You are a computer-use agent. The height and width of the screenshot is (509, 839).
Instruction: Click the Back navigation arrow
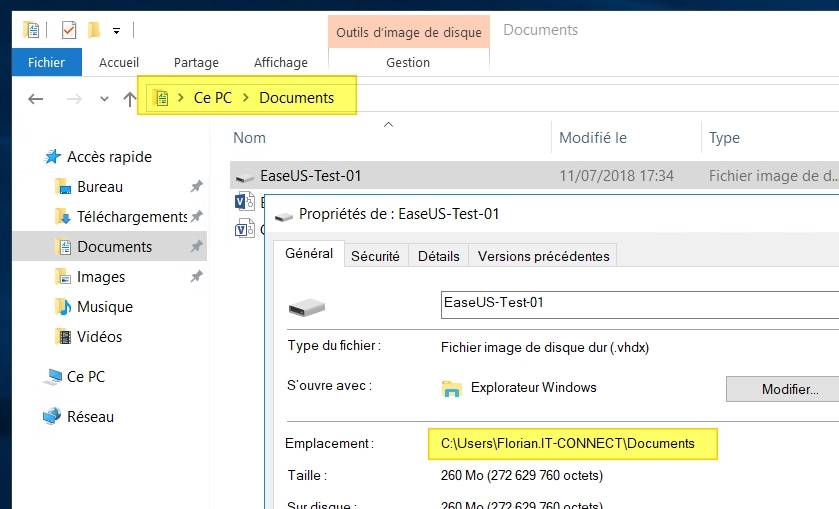[36, 98]
